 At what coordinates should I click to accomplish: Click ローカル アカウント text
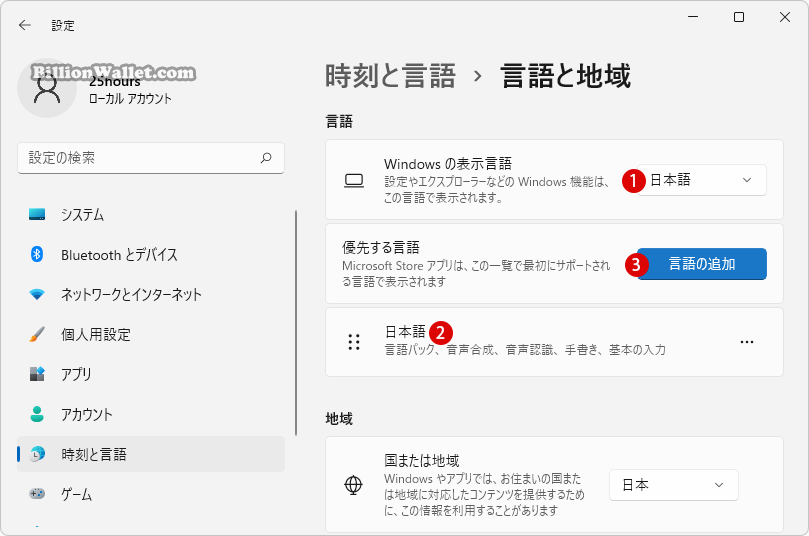point(130,99)
